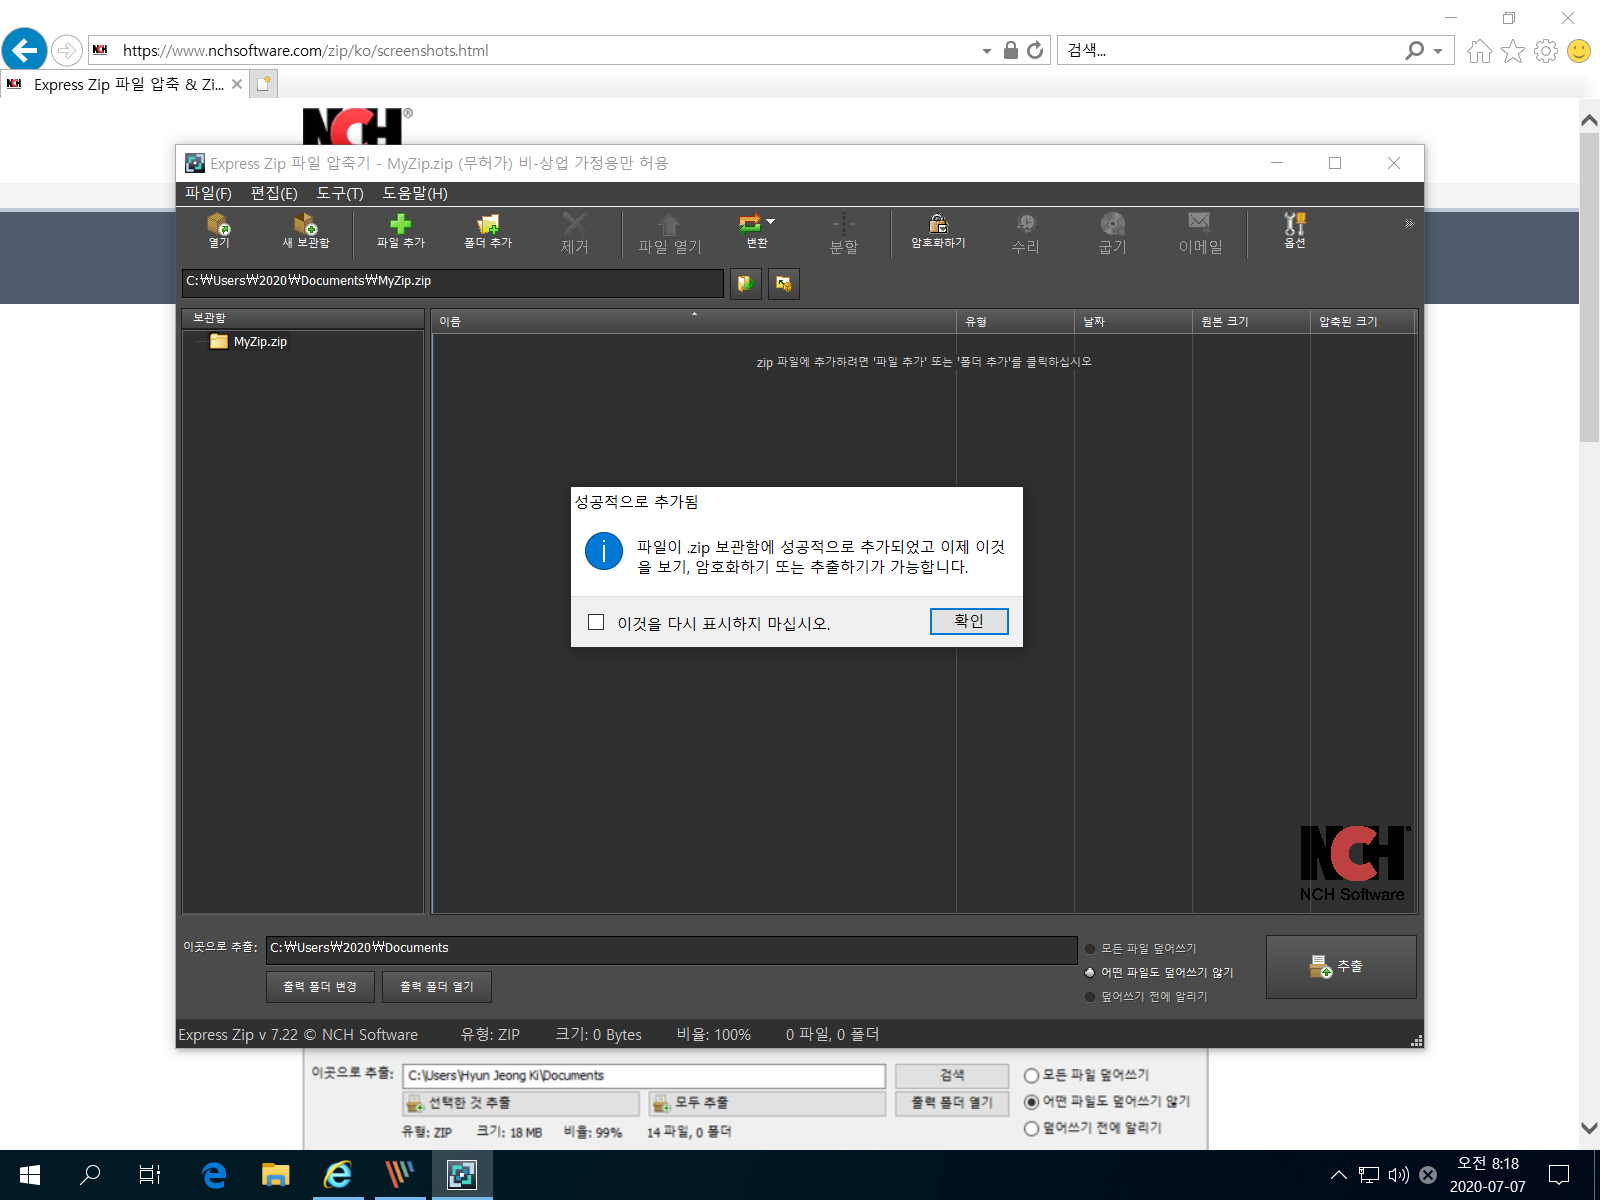Click the second folder icon beside path
The width and height of the screenshot is (1600, 1200).
tap(783, 283)
